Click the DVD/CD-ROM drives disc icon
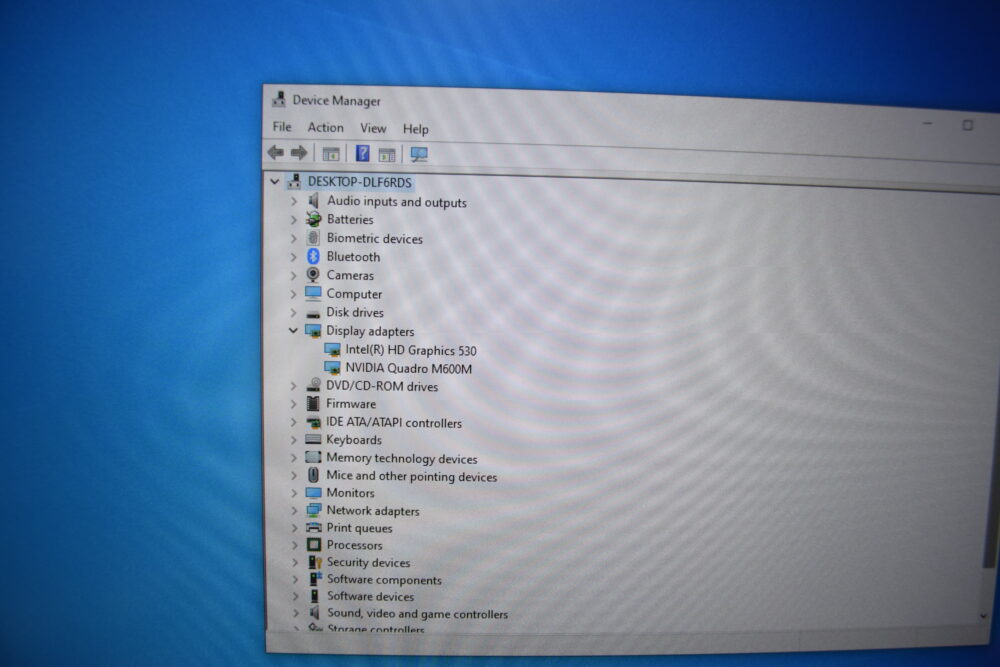1000x667 pixels. click(x=313, y=385)
